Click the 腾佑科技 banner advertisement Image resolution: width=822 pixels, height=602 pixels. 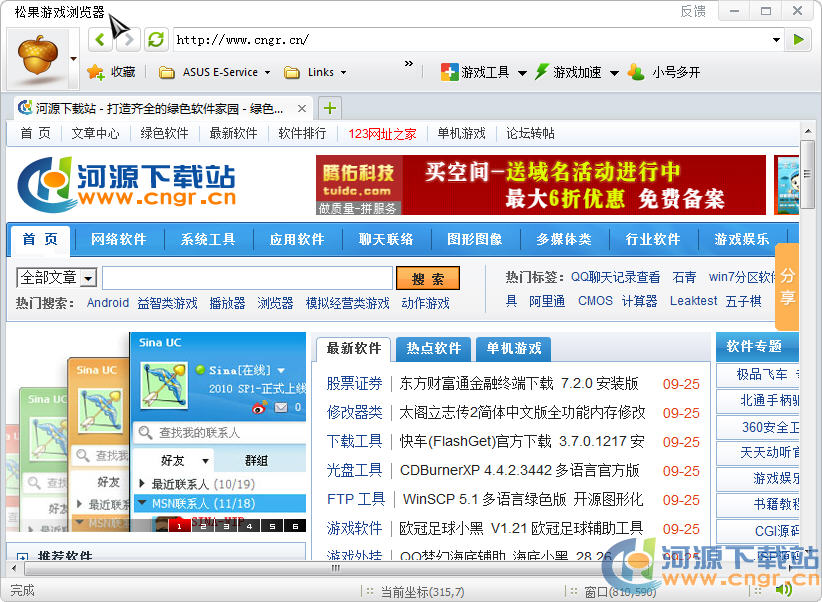click(540, 185)
